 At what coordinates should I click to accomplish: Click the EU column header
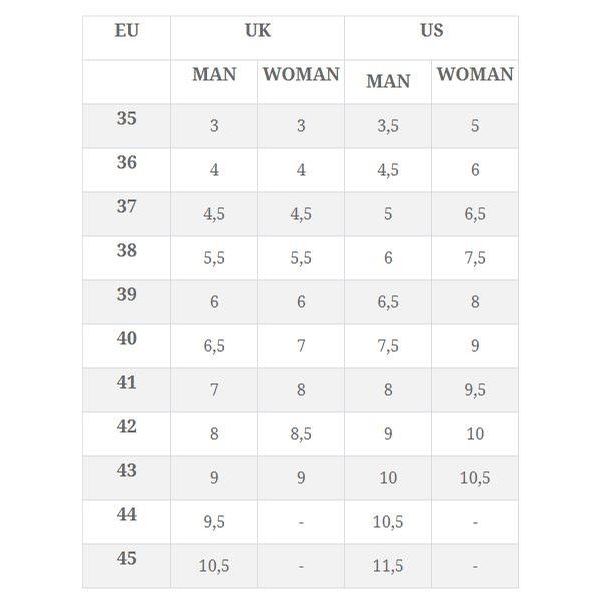coord(126,30)
